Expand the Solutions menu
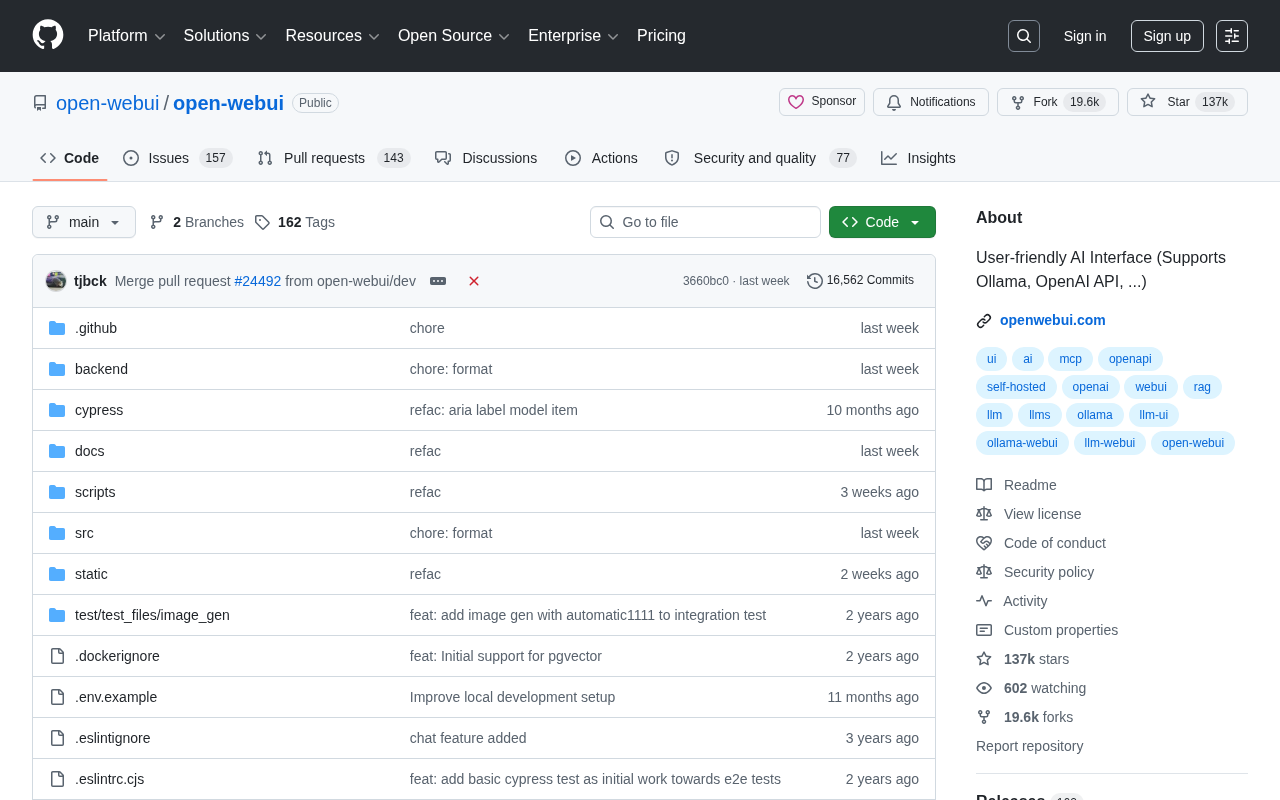Image resolution: width=1280 pixels, height=800 pixels. click(x=225, y=36)
